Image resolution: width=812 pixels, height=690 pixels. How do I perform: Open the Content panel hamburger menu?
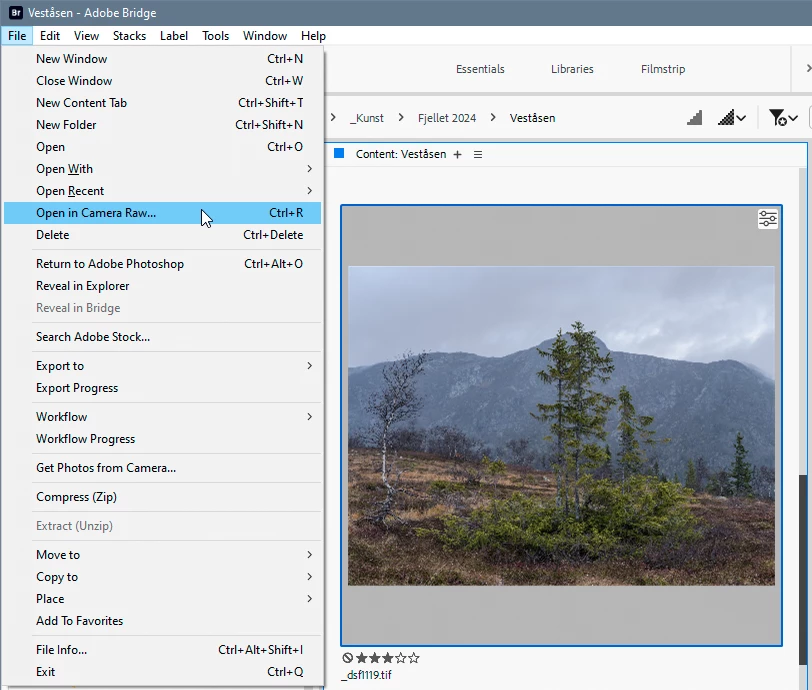pyautogui.click(x=478, y=154)
